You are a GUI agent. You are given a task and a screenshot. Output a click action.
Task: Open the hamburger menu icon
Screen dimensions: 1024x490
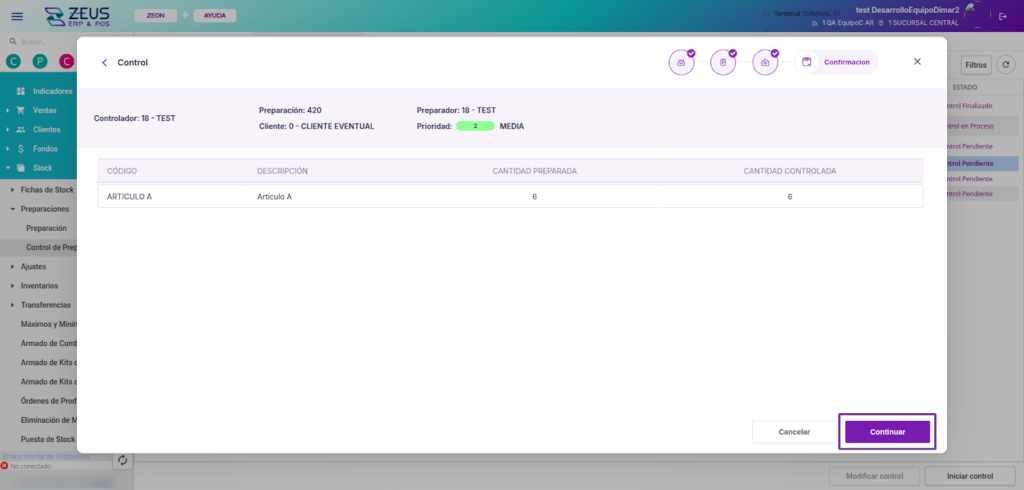tap(16, 16)
